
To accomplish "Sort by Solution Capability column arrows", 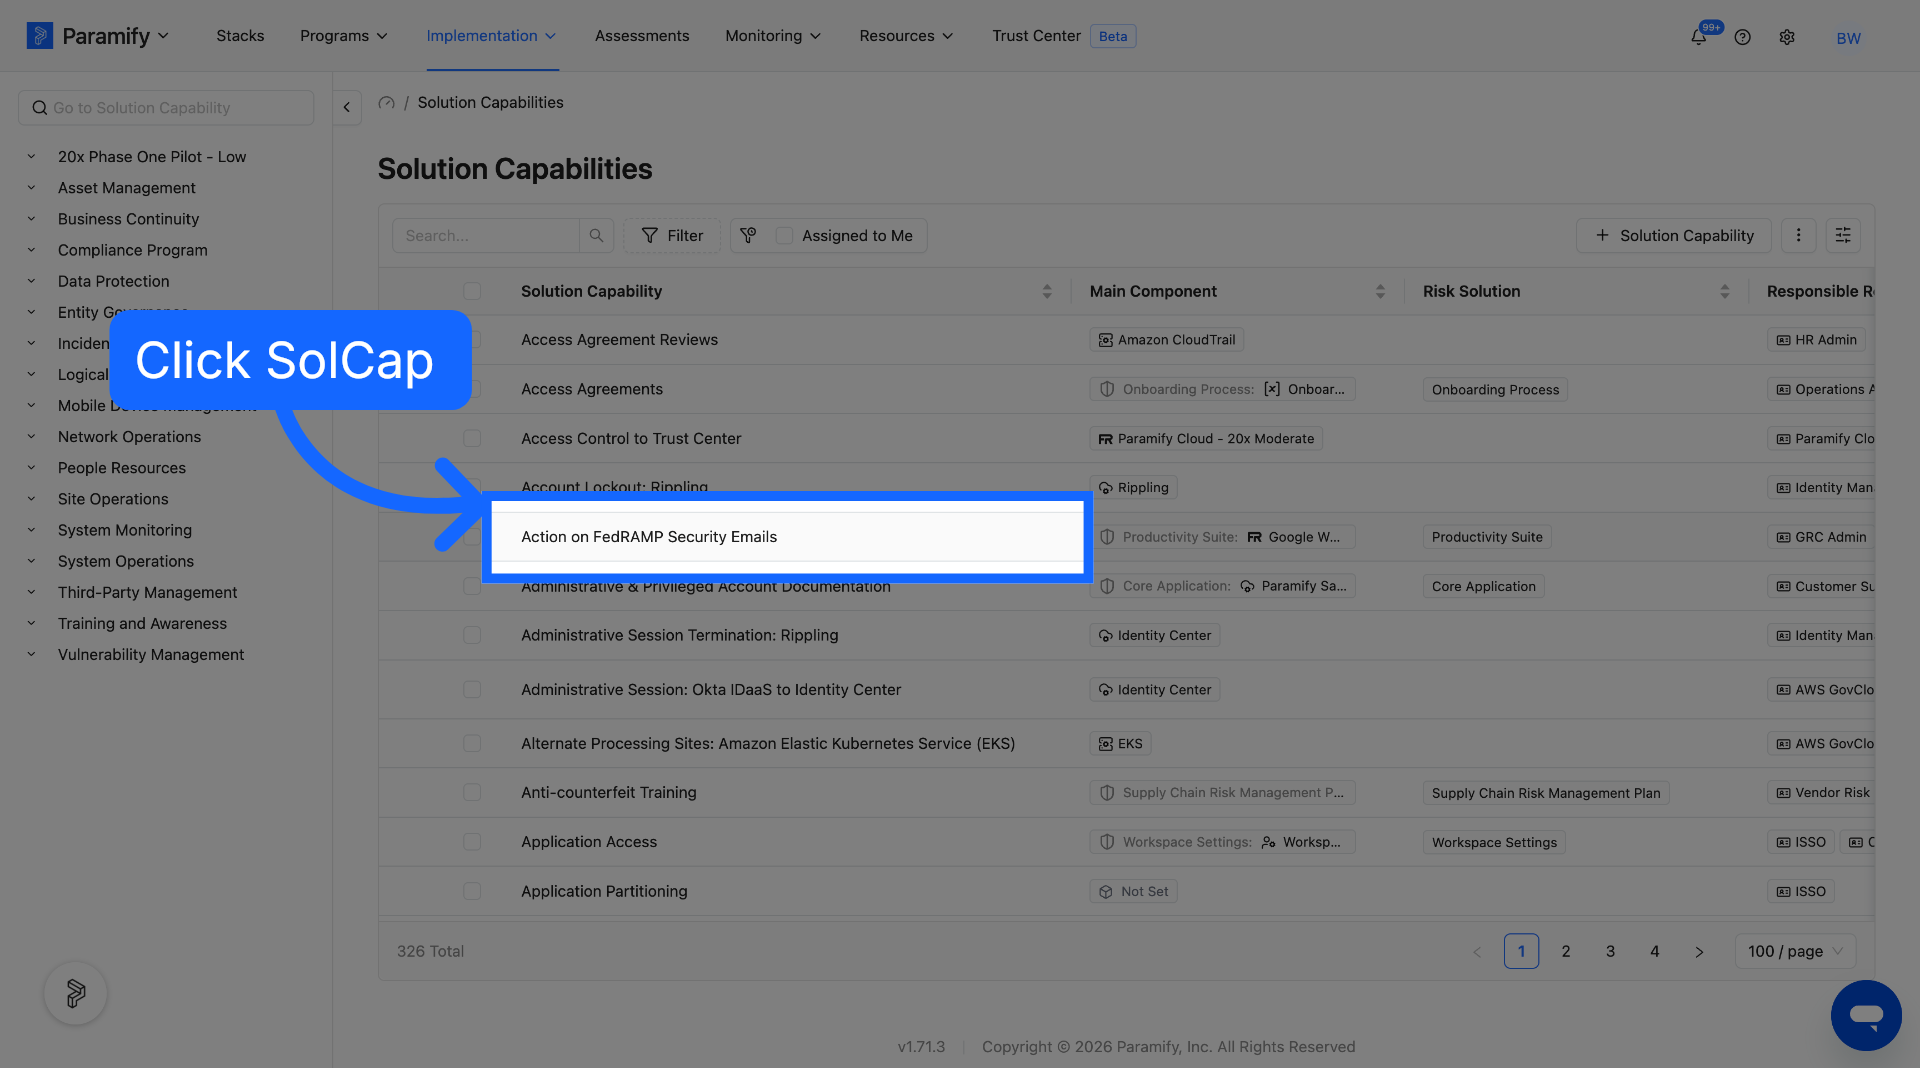I will pos(1047,291).
